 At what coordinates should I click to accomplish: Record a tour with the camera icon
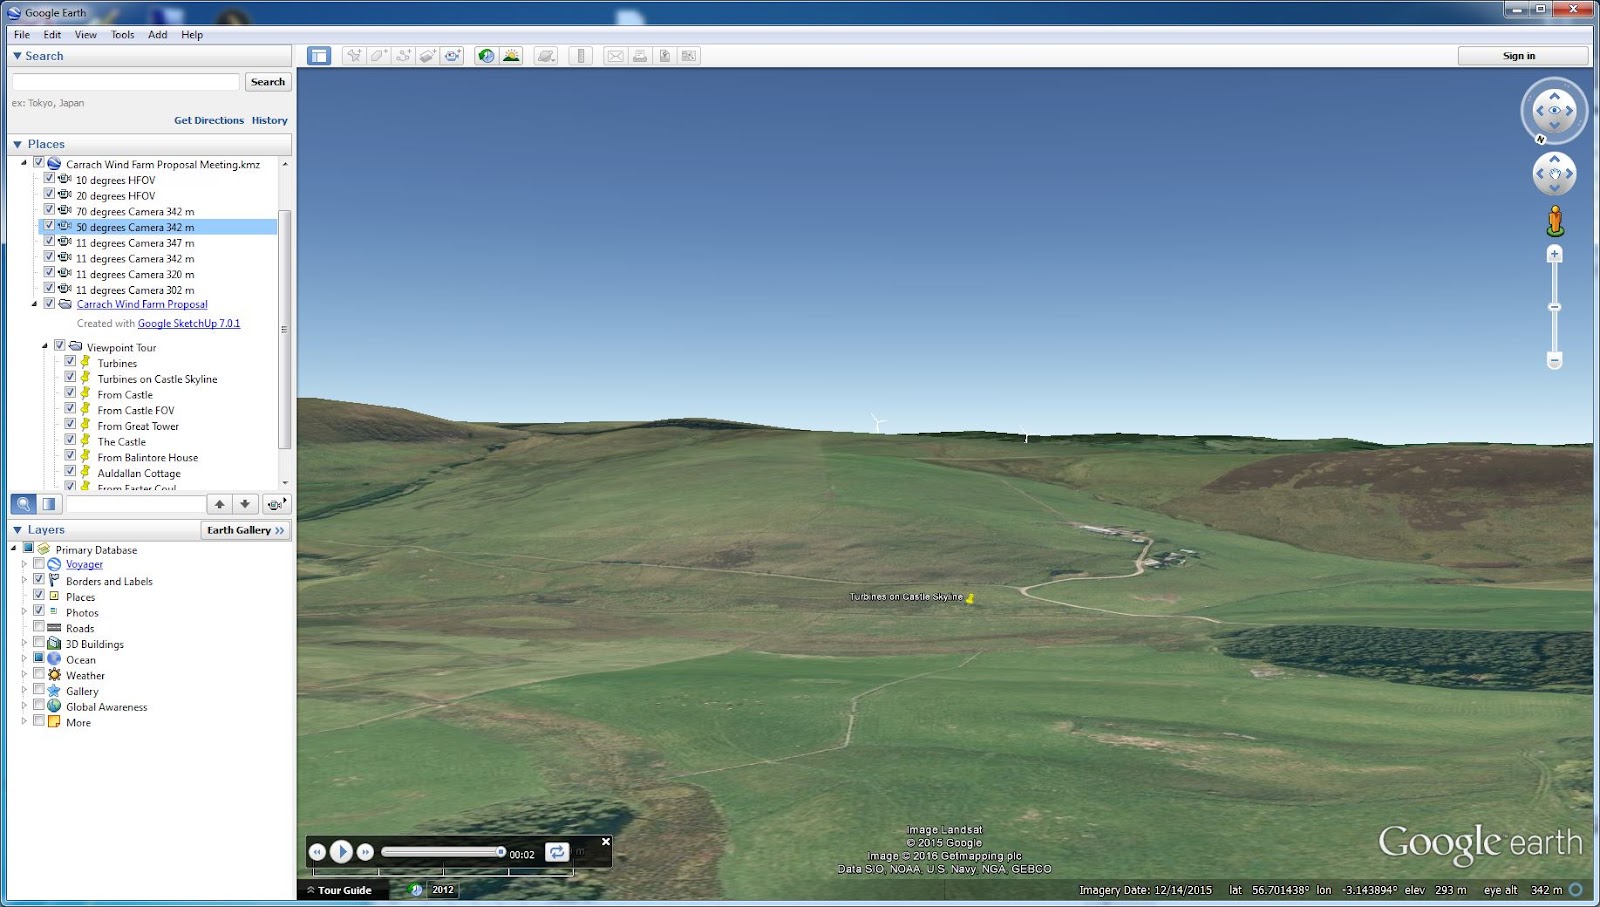(452, 56)
